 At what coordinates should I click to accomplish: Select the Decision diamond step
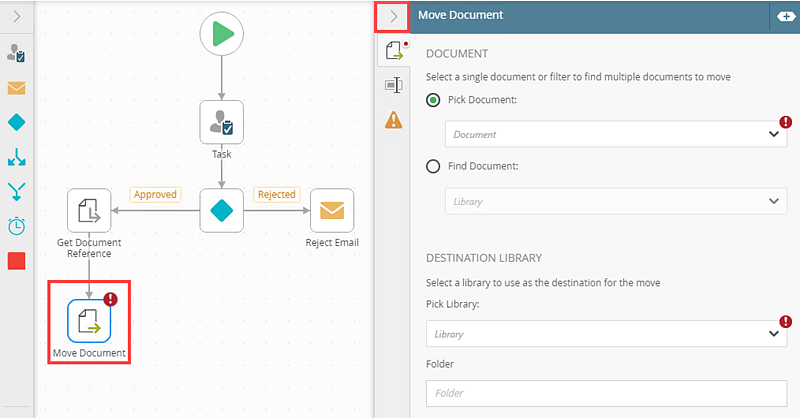click(x=222, y=210)
